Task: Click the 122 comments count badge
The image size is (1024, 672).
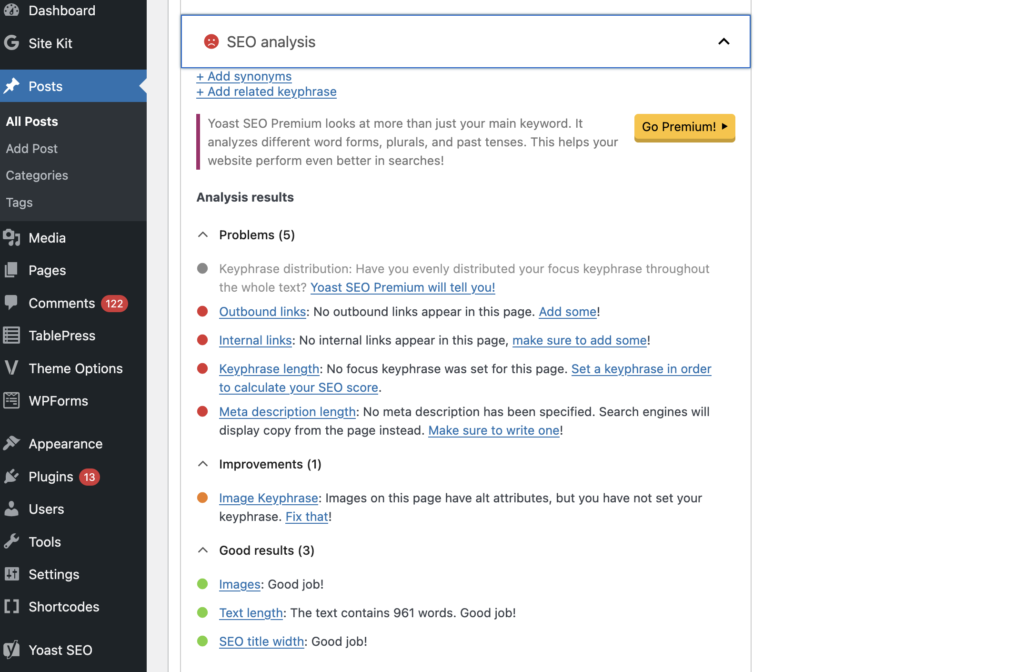Action: coord(114,304)
